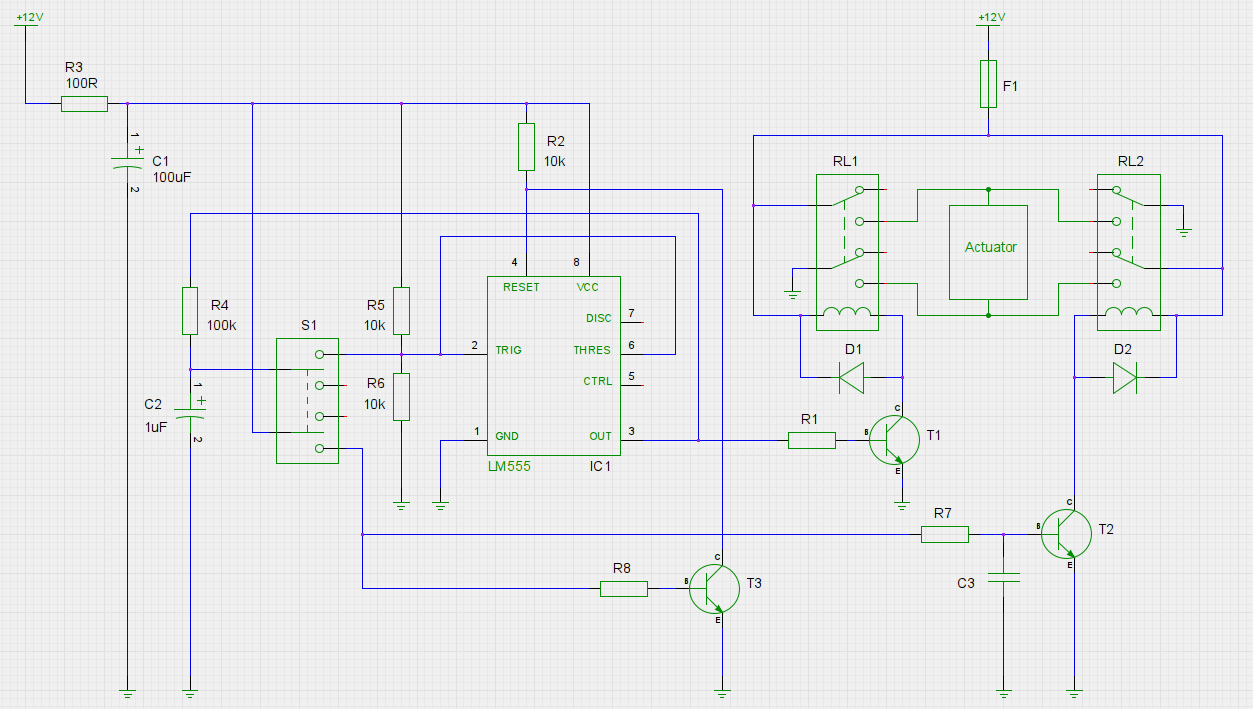Click the DISC pin label
This screenshot has height=709, width=1253.
point(598,318)
